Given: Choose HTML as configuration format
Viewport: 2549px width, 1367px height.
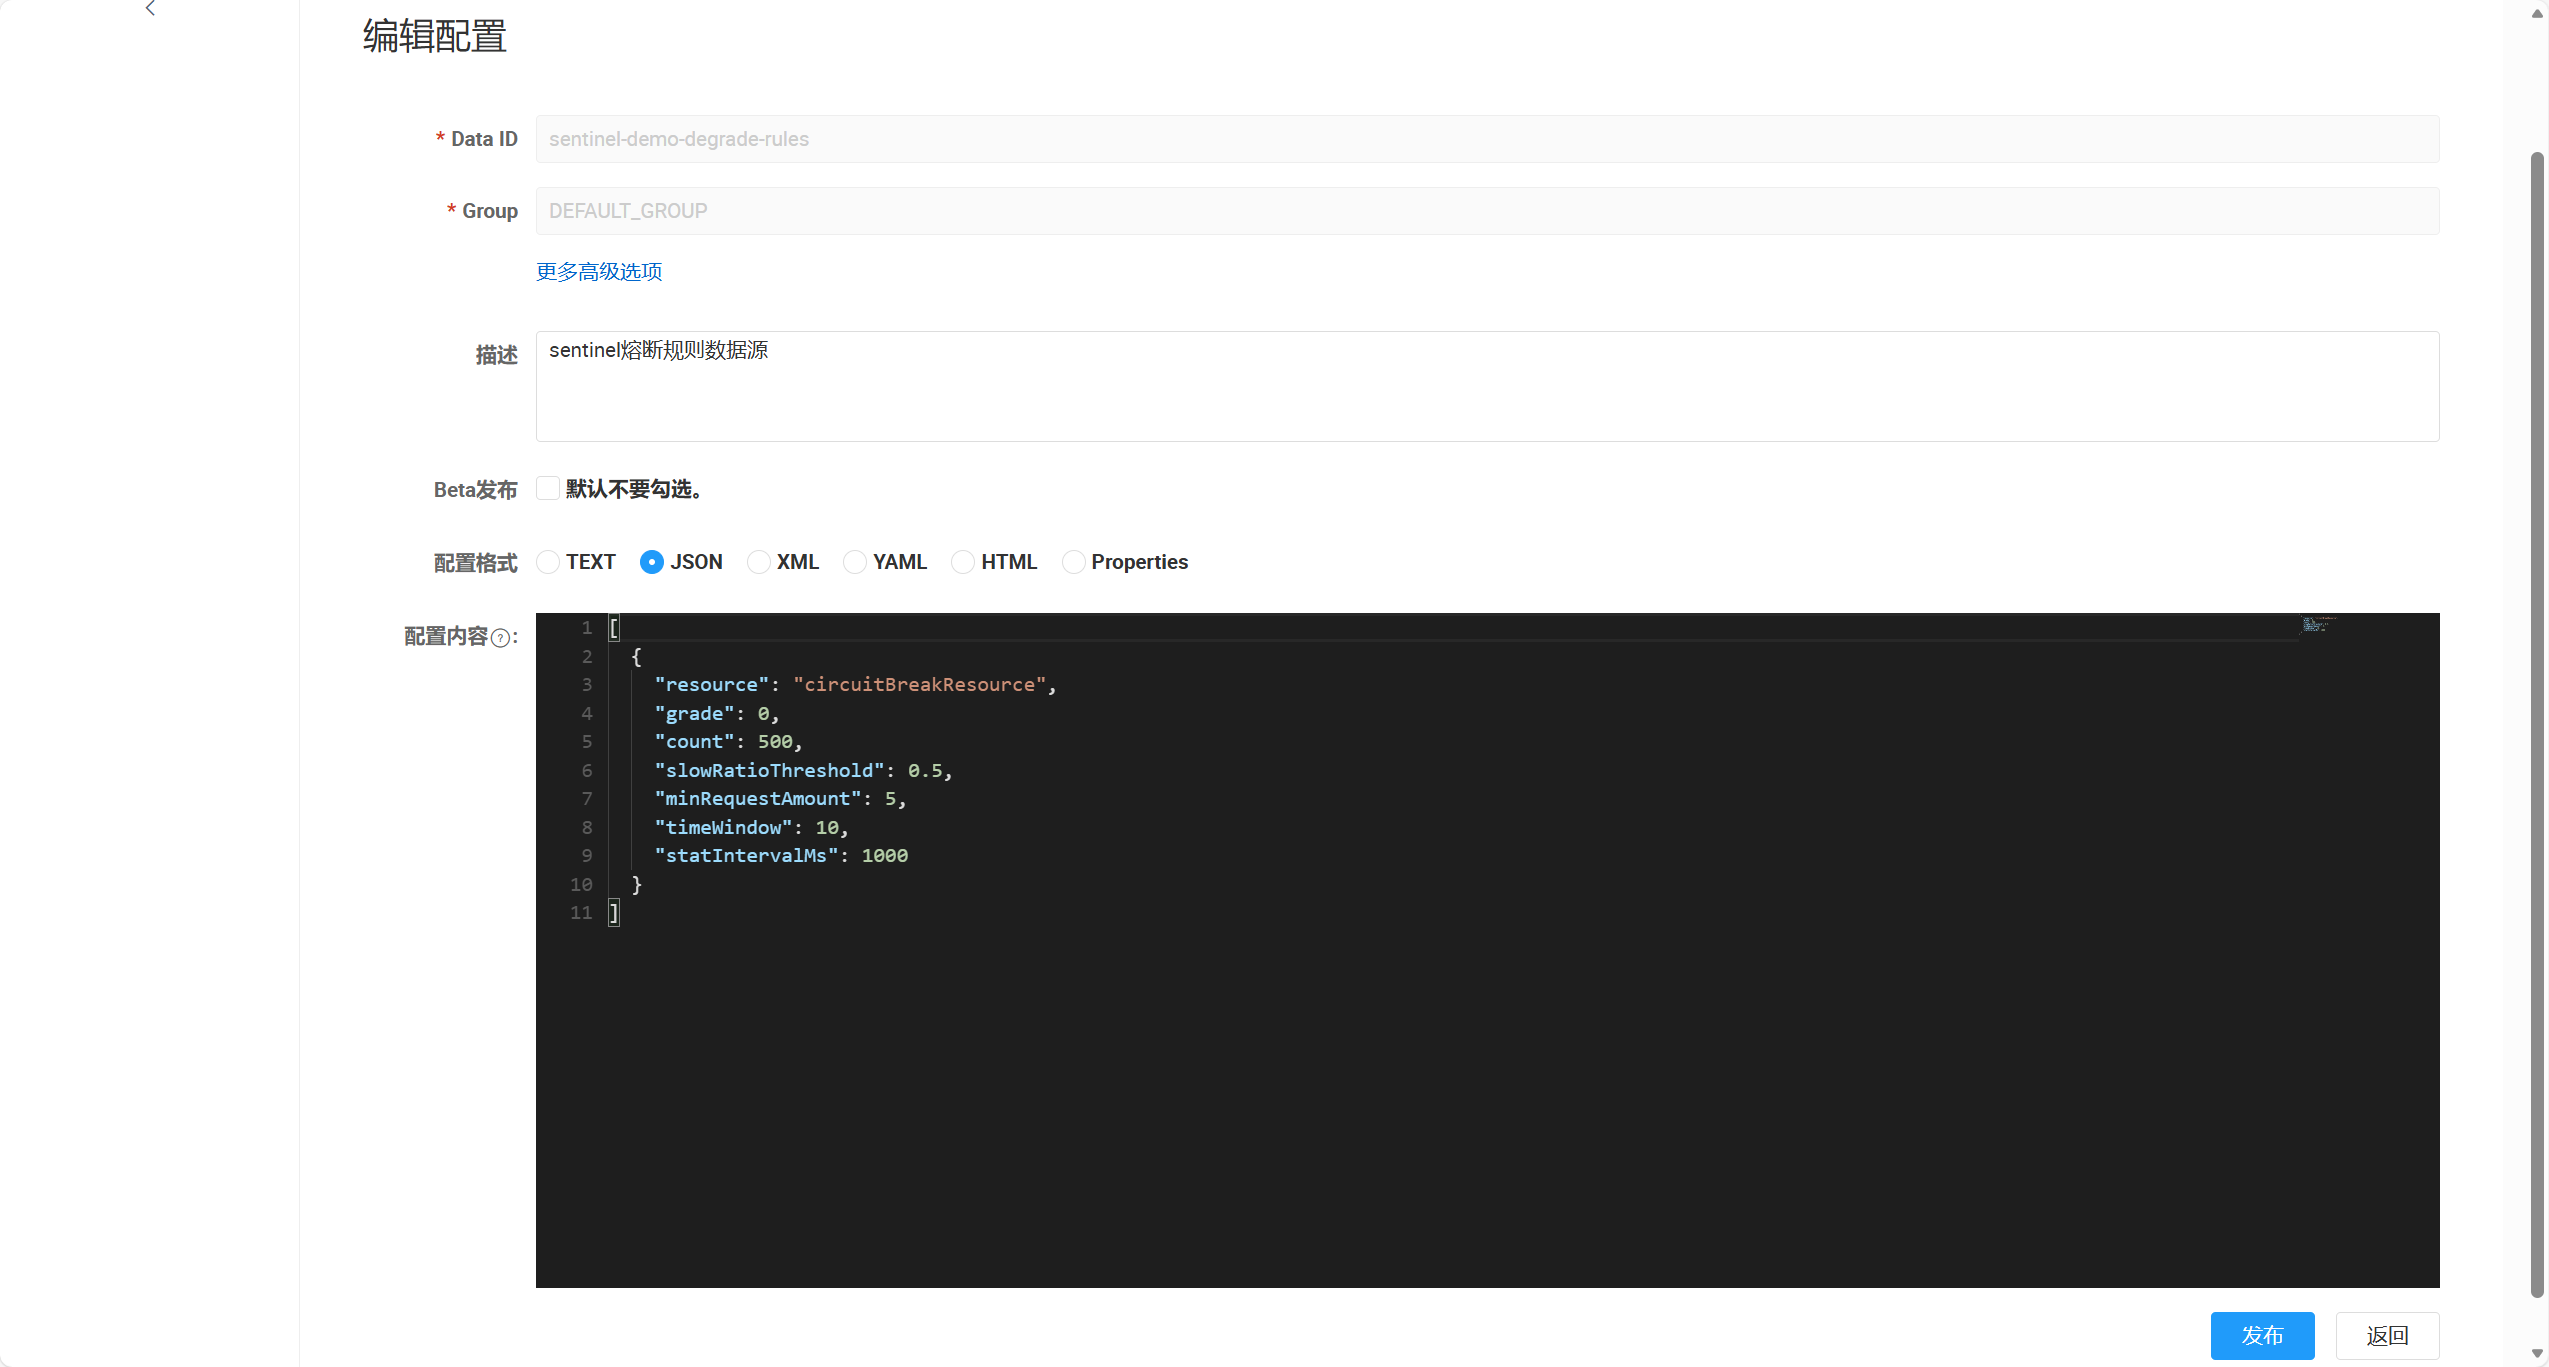Looking at the screenshot, I should [x=963, y=562].
